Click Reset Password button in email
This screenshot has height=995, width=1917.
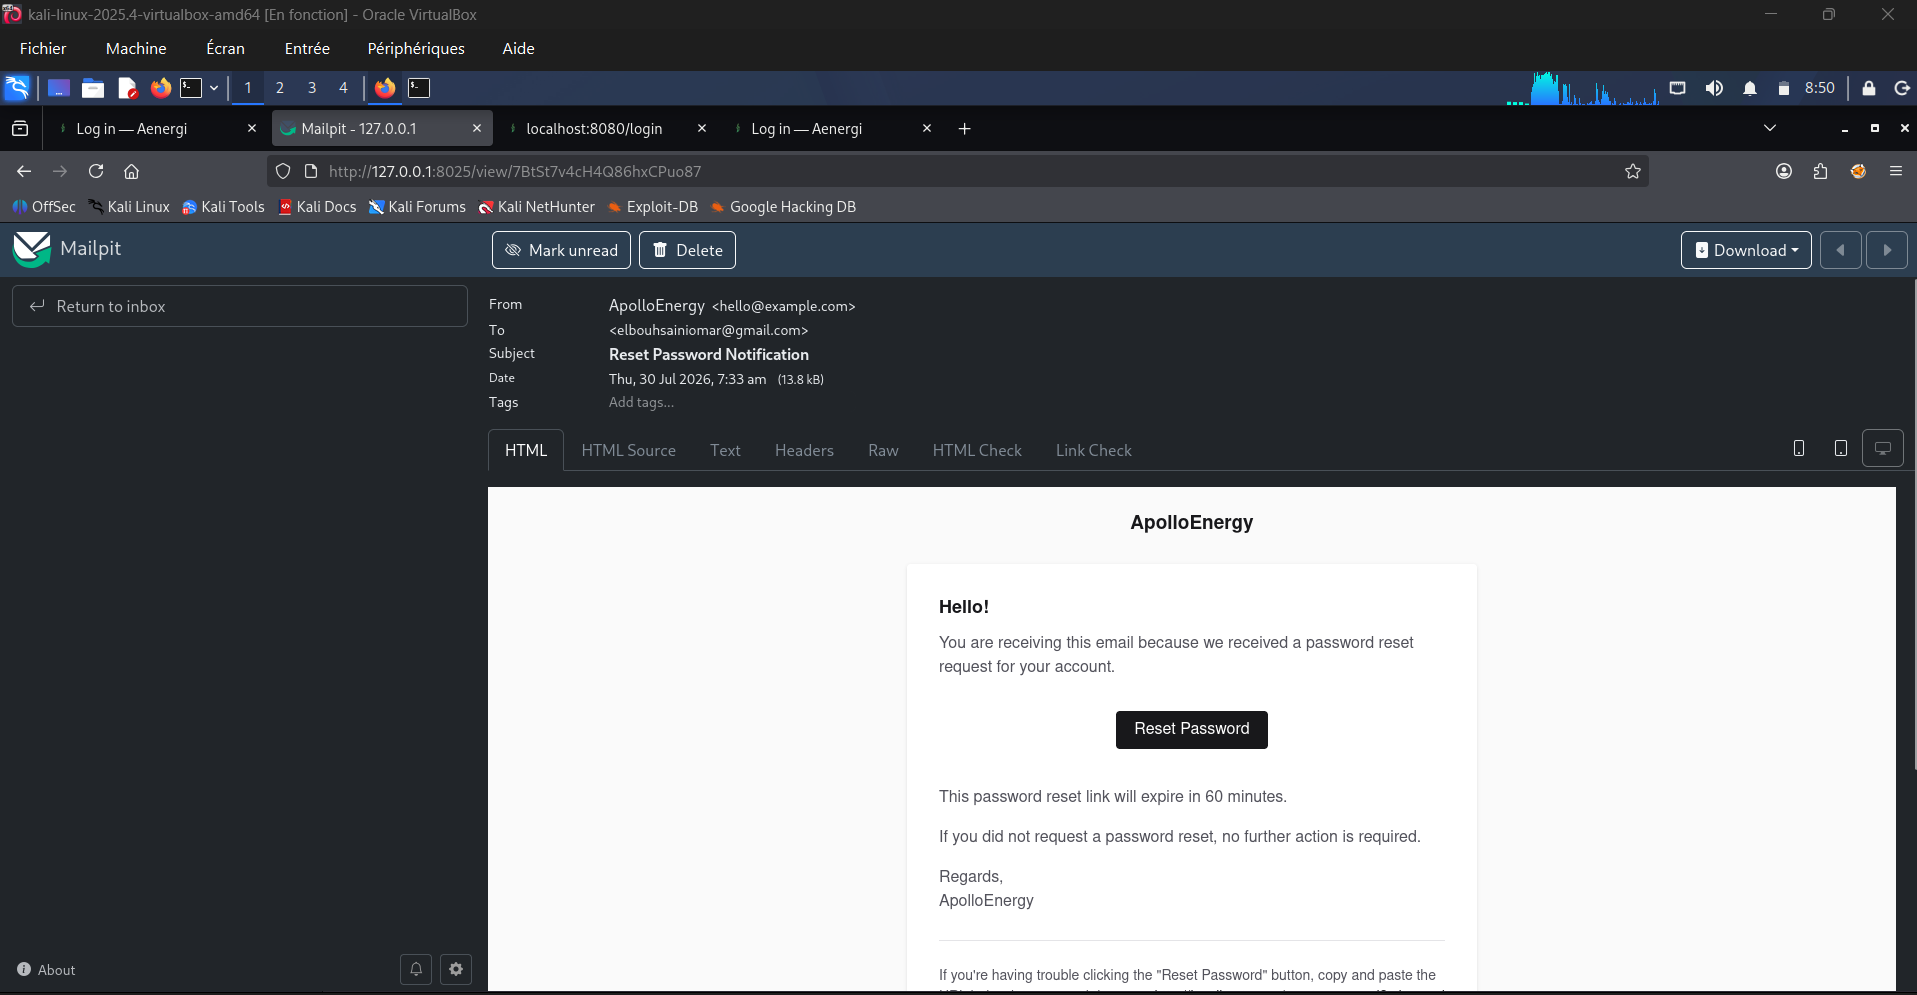1191,729
